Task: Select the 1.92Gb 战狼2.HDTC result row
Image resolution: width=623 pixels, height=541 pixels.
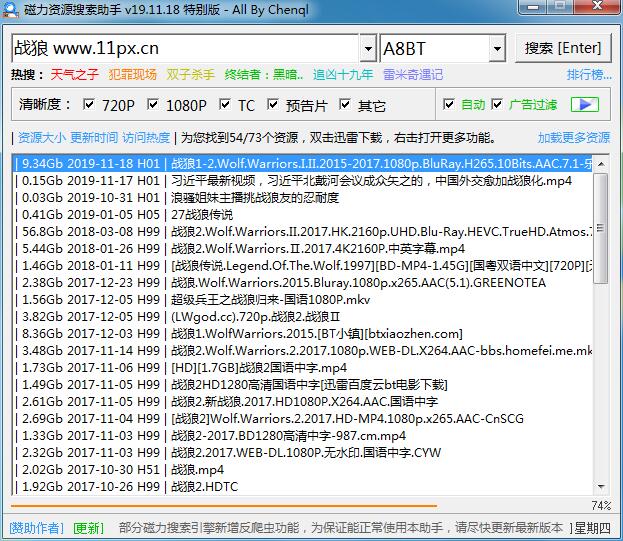Action: [303, 487]
